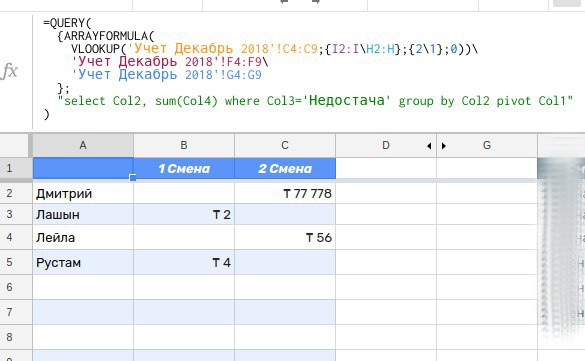The image size is (585, 361).
Task: Select column A header
Action: [x=83, y=145]
